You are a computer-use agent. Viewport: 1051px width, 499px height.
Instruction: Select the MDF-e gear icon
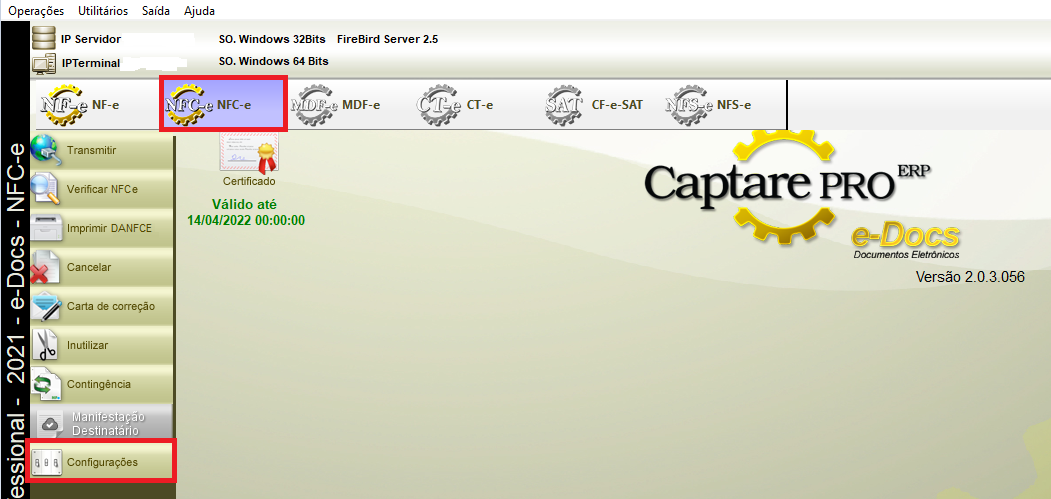coord(314,105)
